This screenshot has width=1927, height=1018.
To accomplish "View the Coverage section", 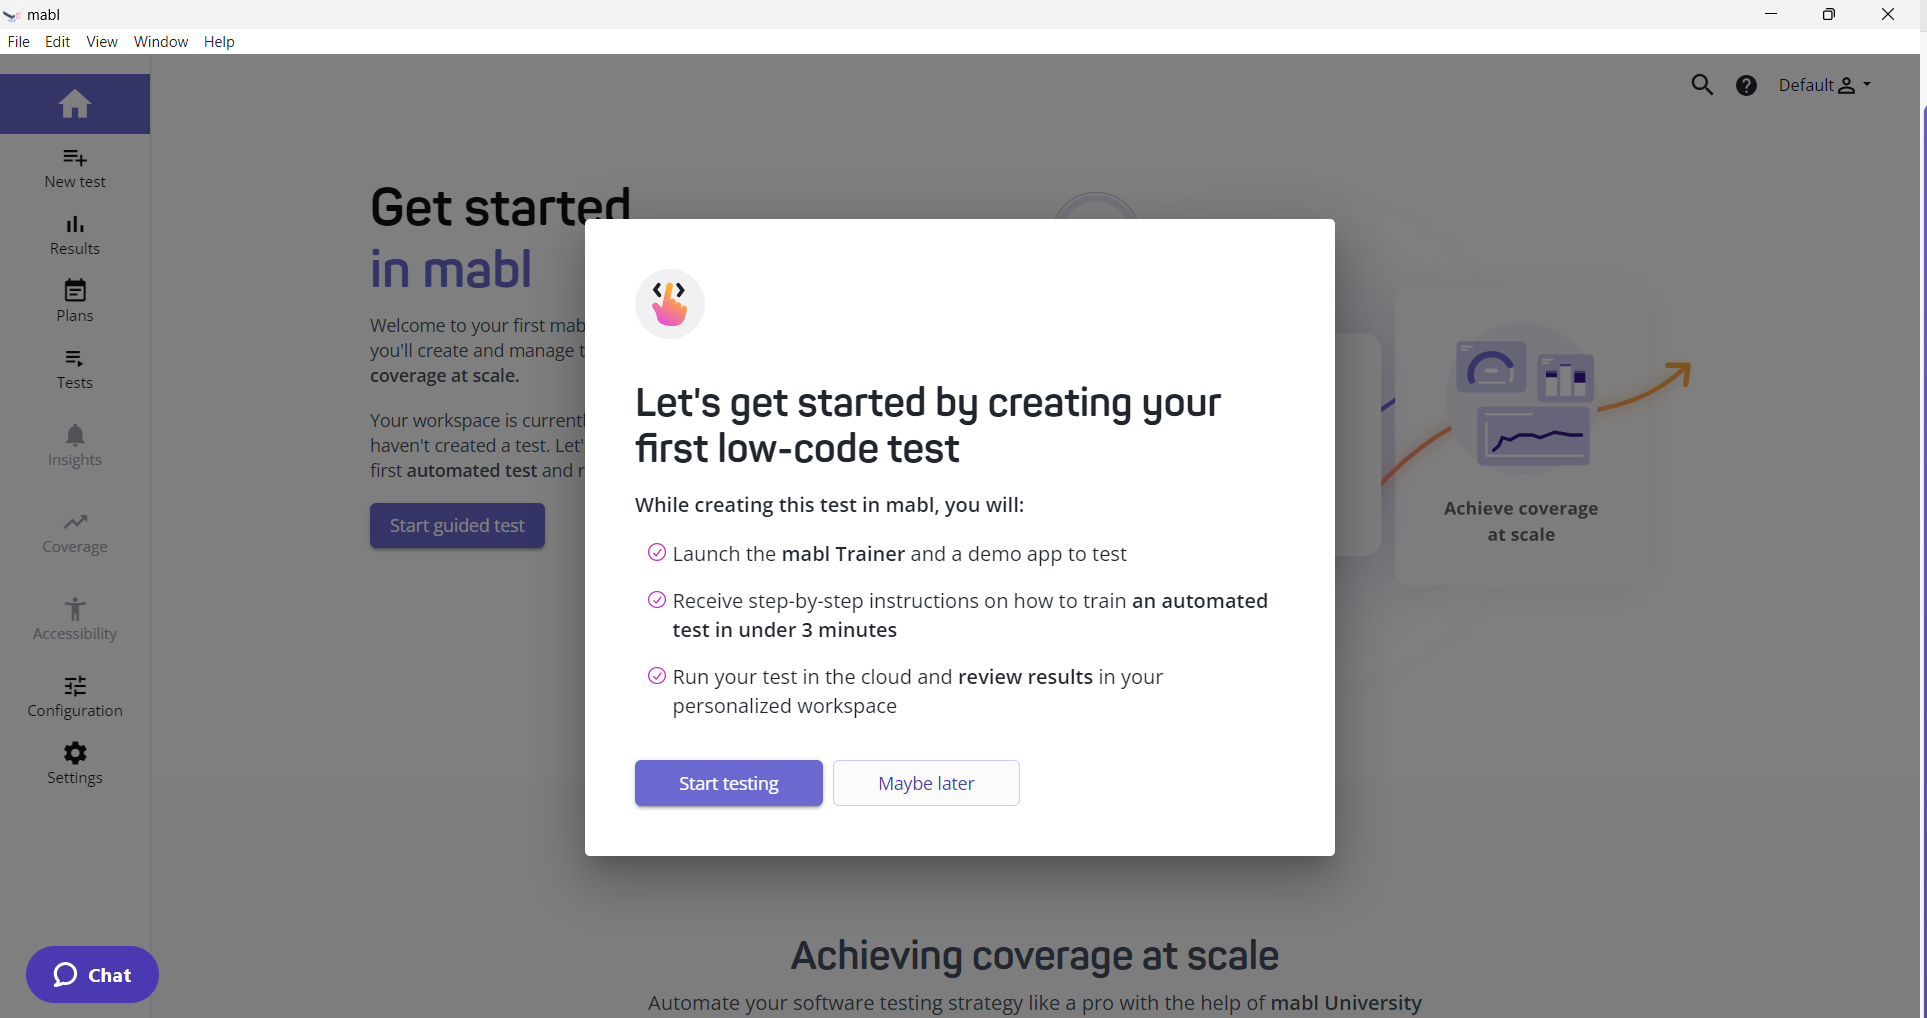I will (x=74, y=533).
